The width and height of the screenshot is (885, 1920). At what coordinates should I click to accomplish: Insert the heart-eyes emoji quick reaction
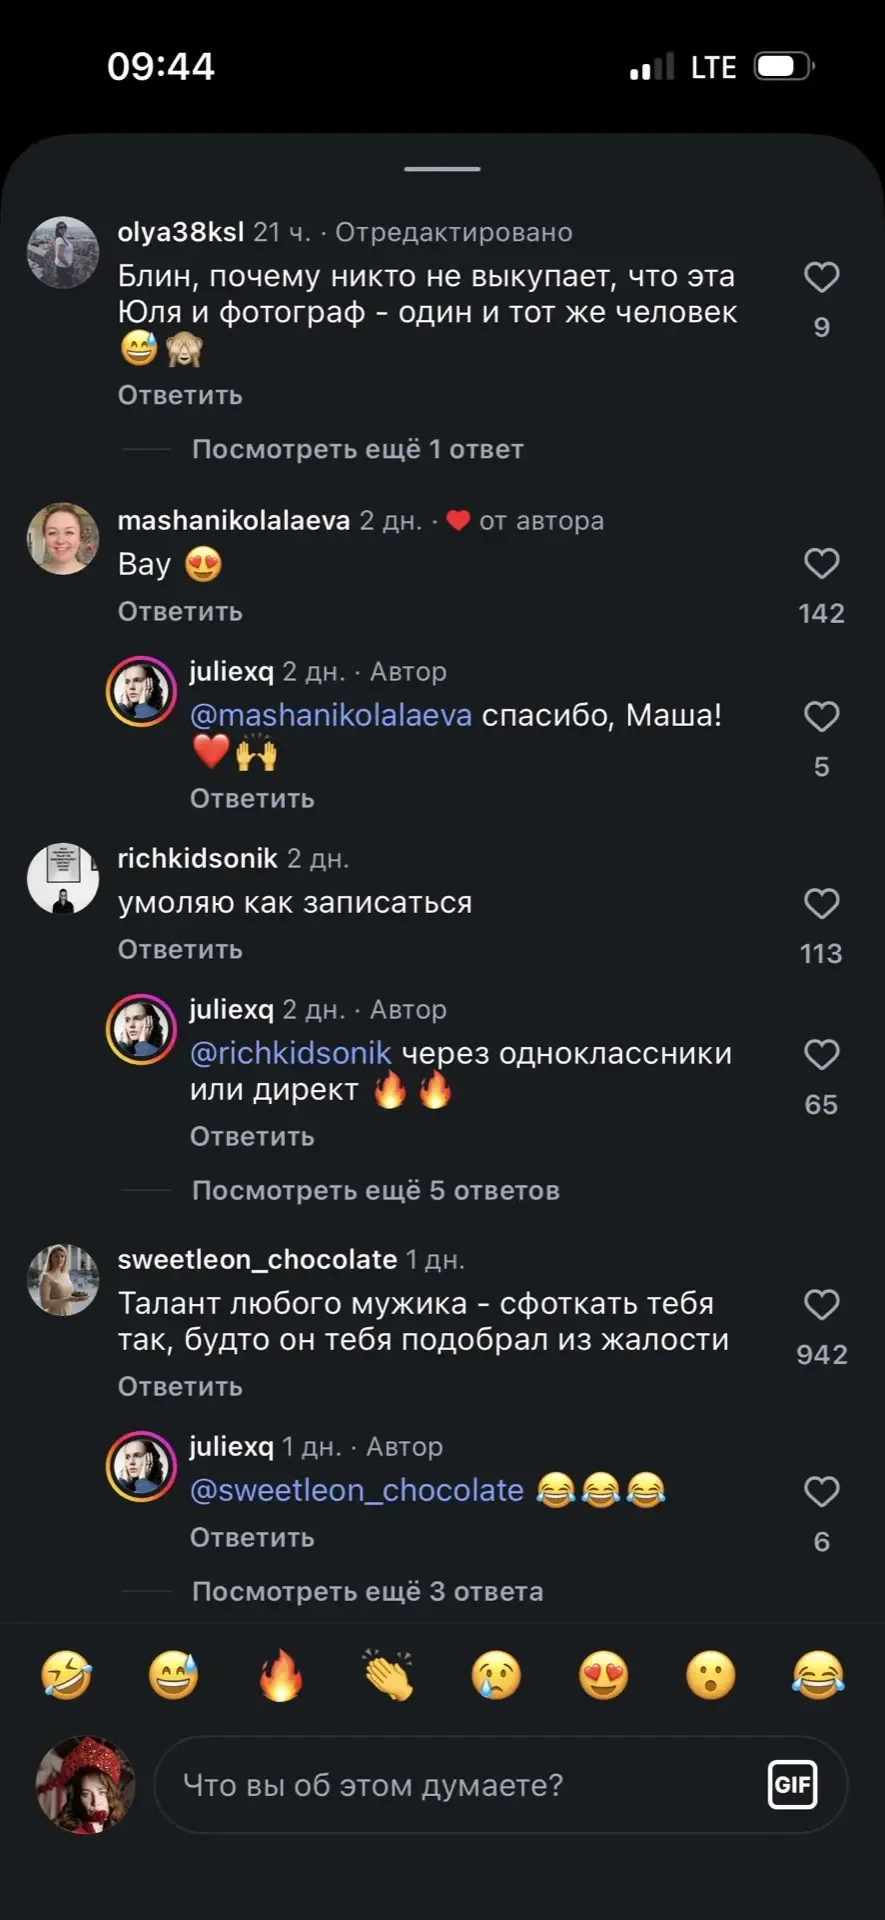coord(604,1675)
